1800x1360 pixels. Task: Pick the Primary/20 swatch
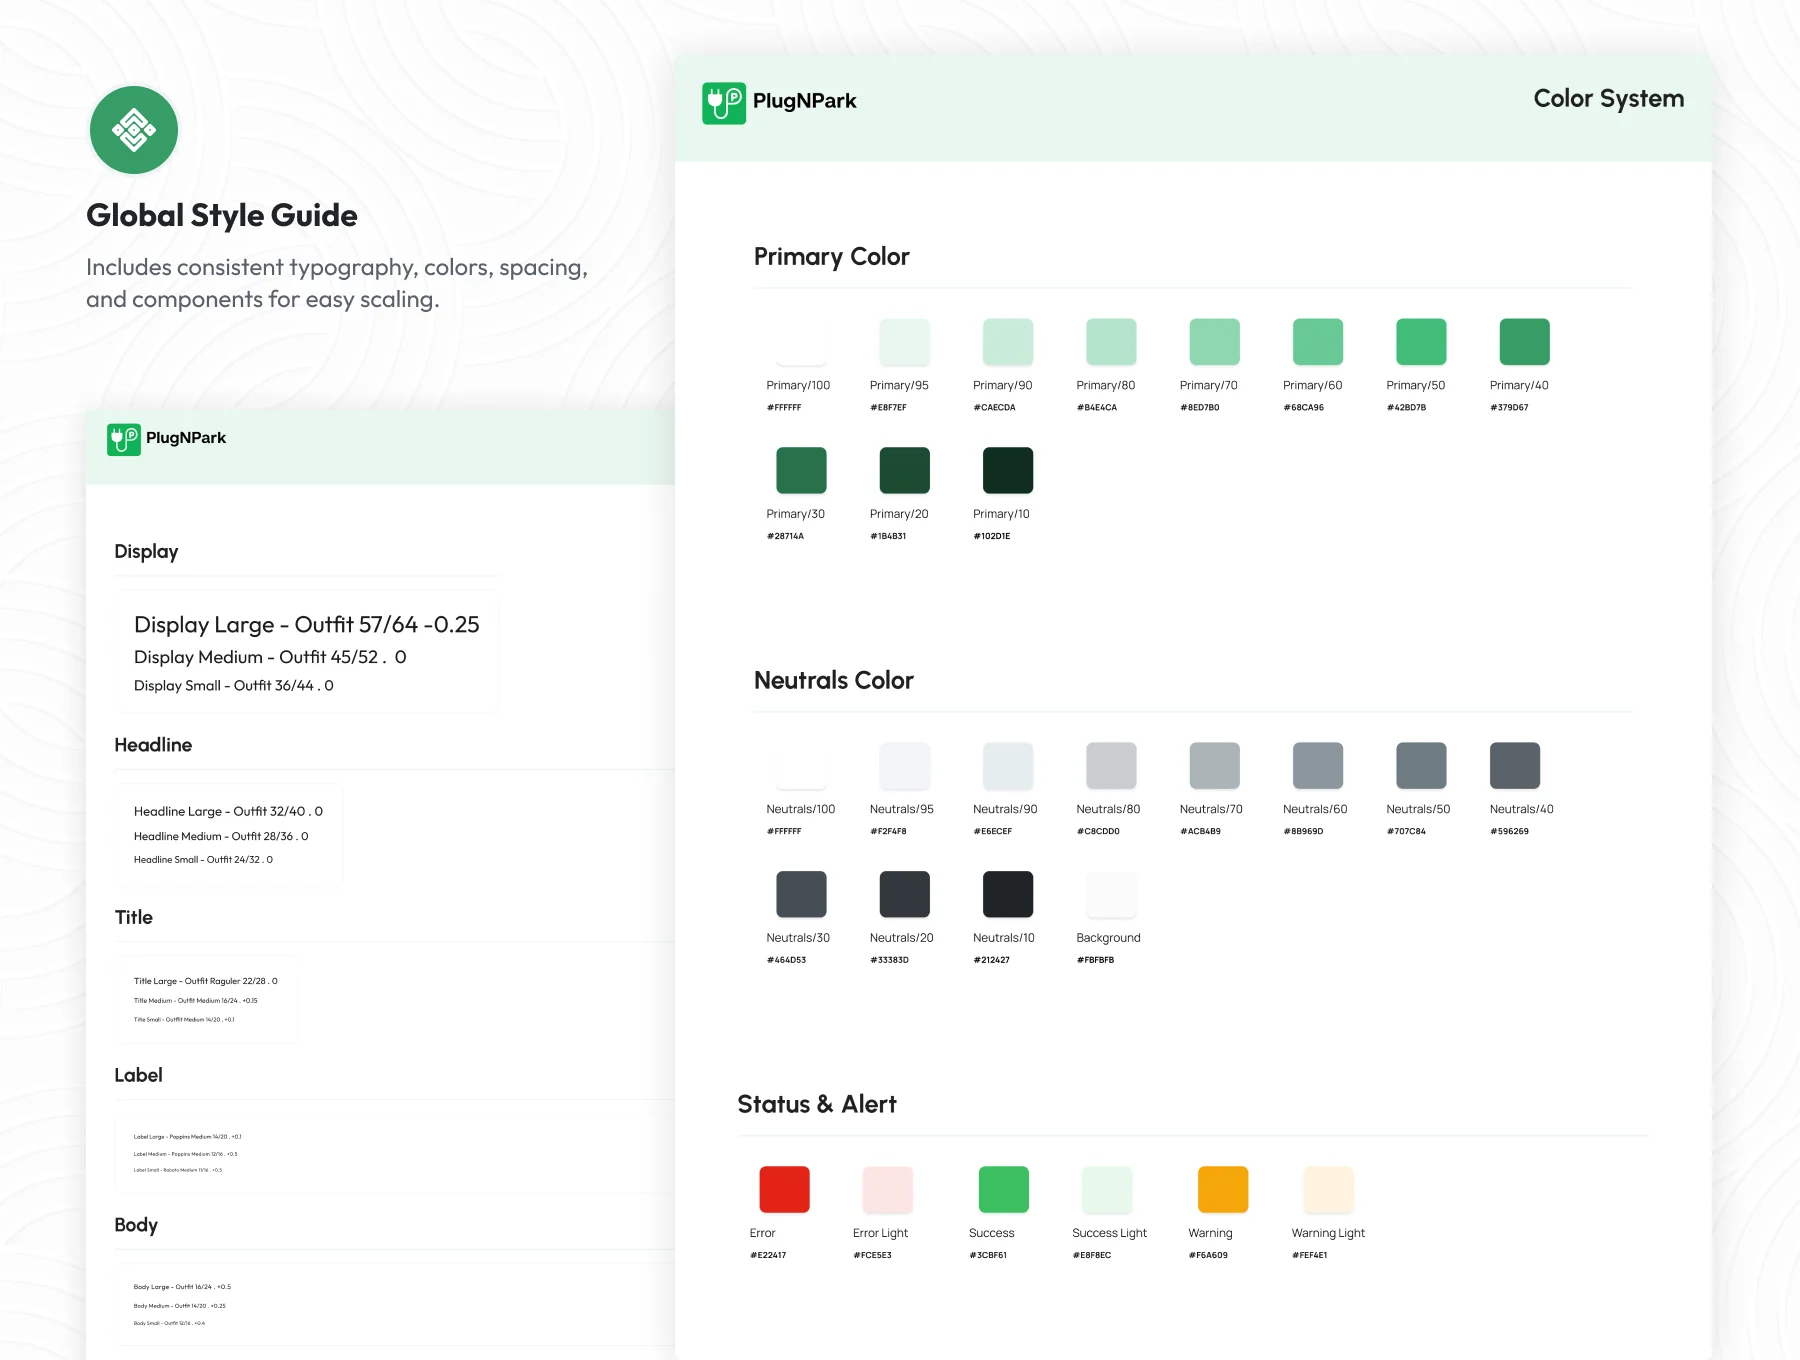tap(904, 471)
